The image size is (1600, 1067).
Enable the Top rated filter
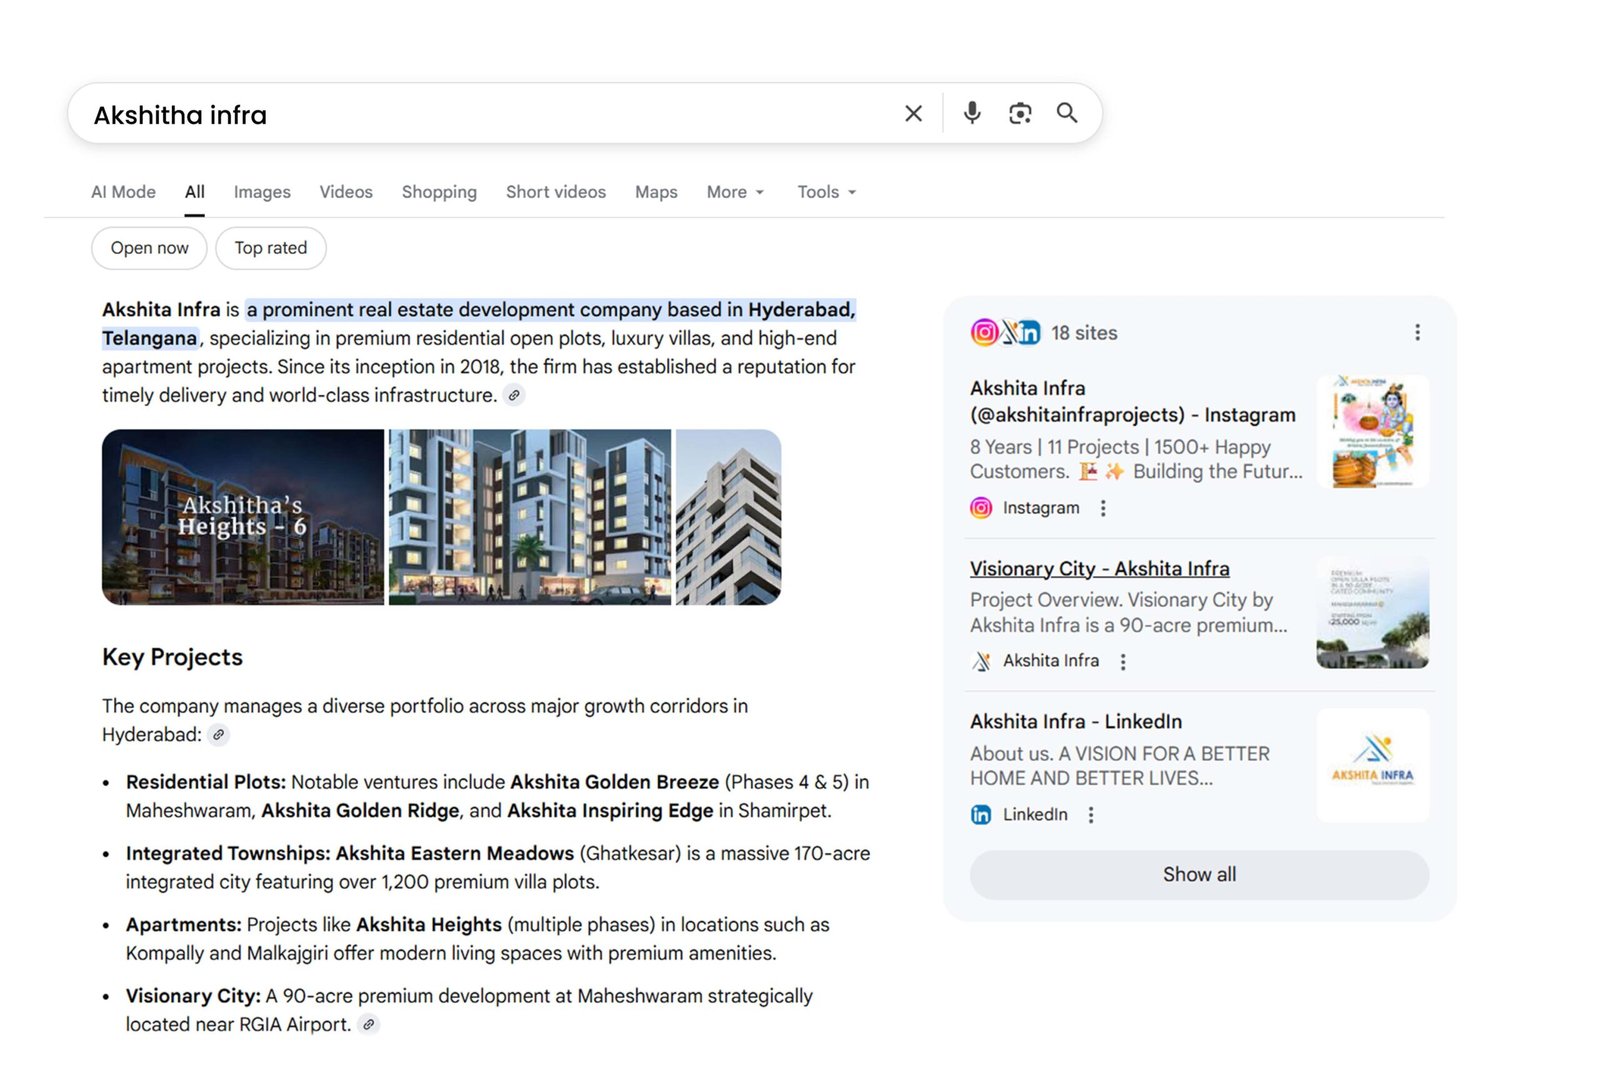(x=270, y=248)
